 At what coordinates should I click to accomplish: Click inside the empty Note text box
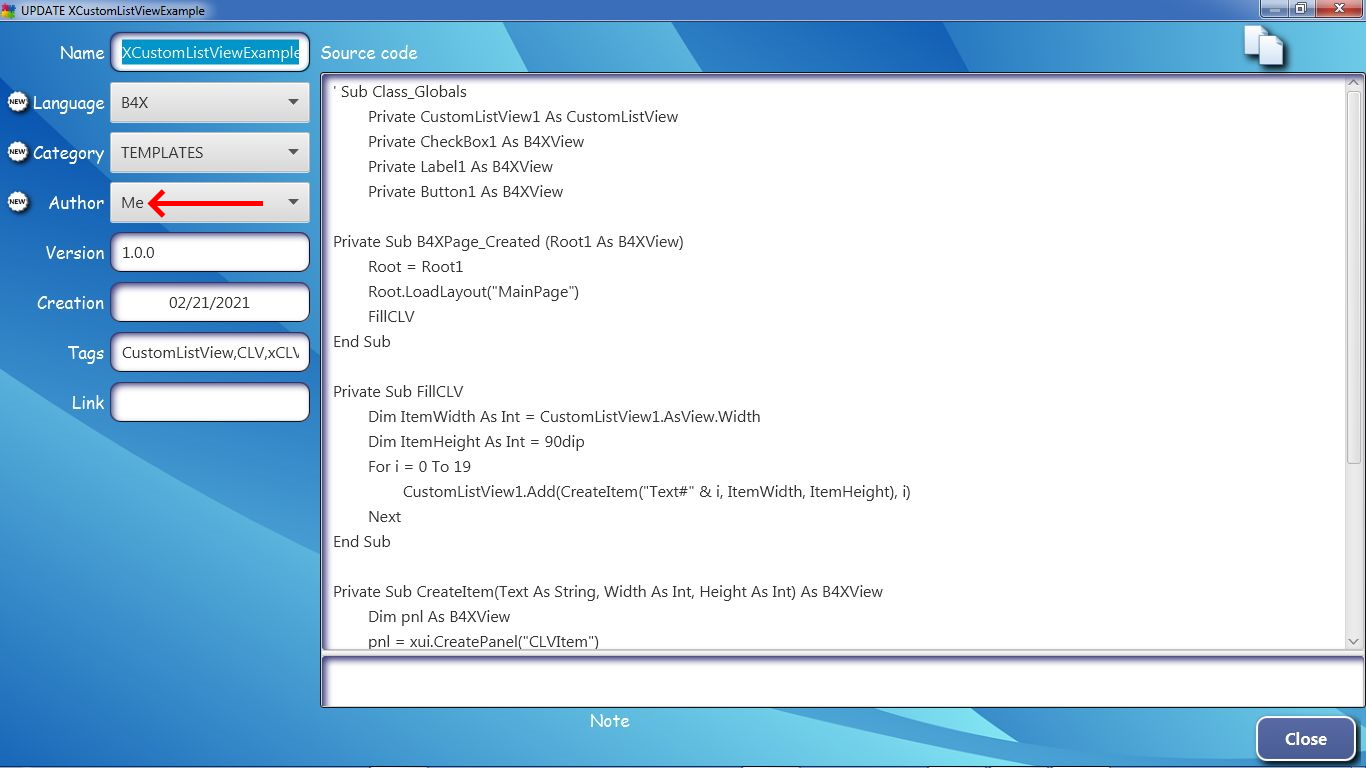[842, 681]
